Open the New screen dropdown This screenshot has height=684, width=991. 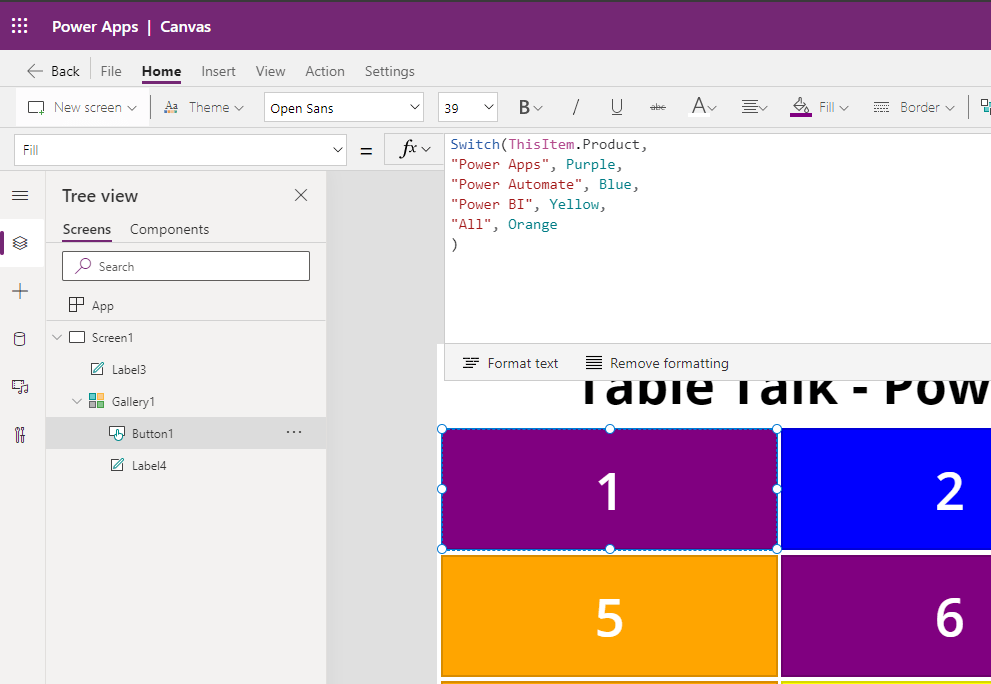[x=82, y=107]
